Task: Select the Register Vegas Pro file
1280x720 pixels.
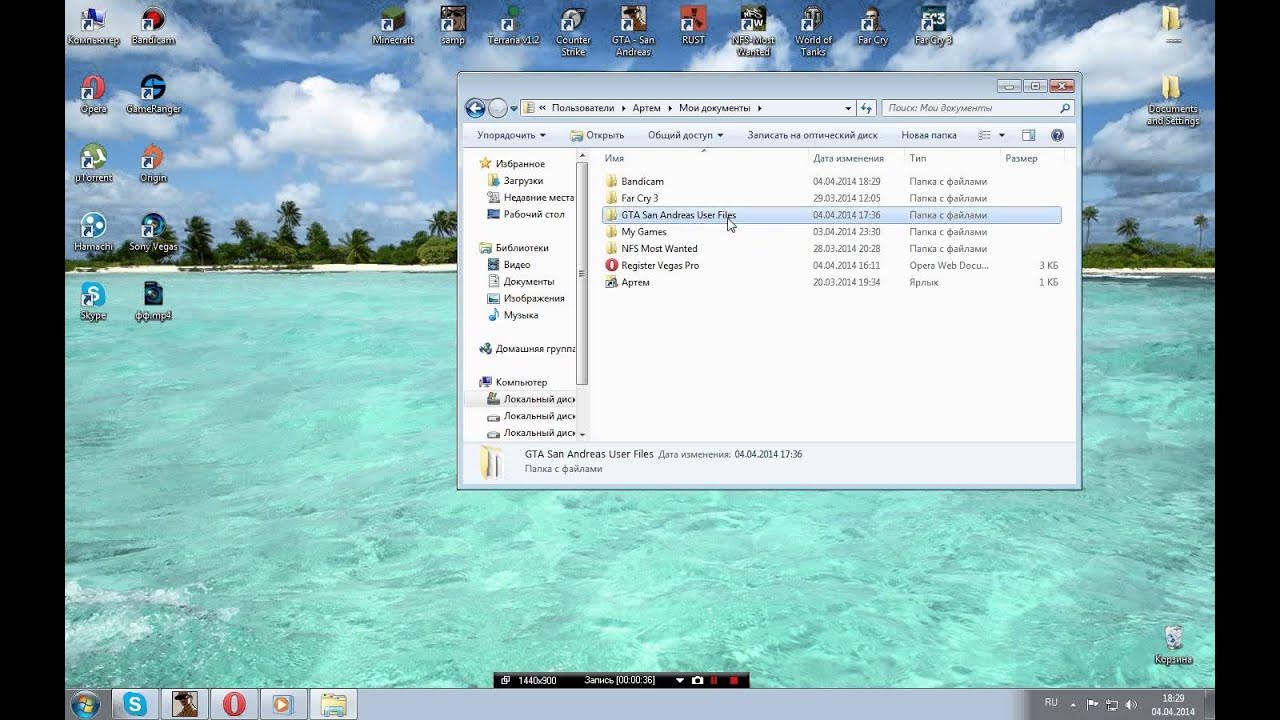Action: coord(831,265)
